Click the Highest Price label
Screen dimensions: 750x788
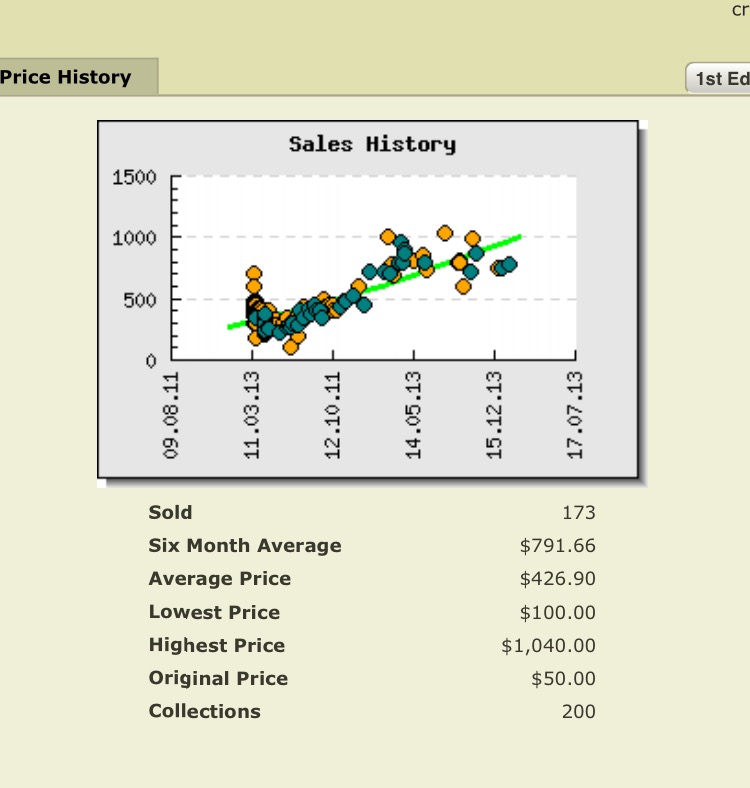click(217, 645)
